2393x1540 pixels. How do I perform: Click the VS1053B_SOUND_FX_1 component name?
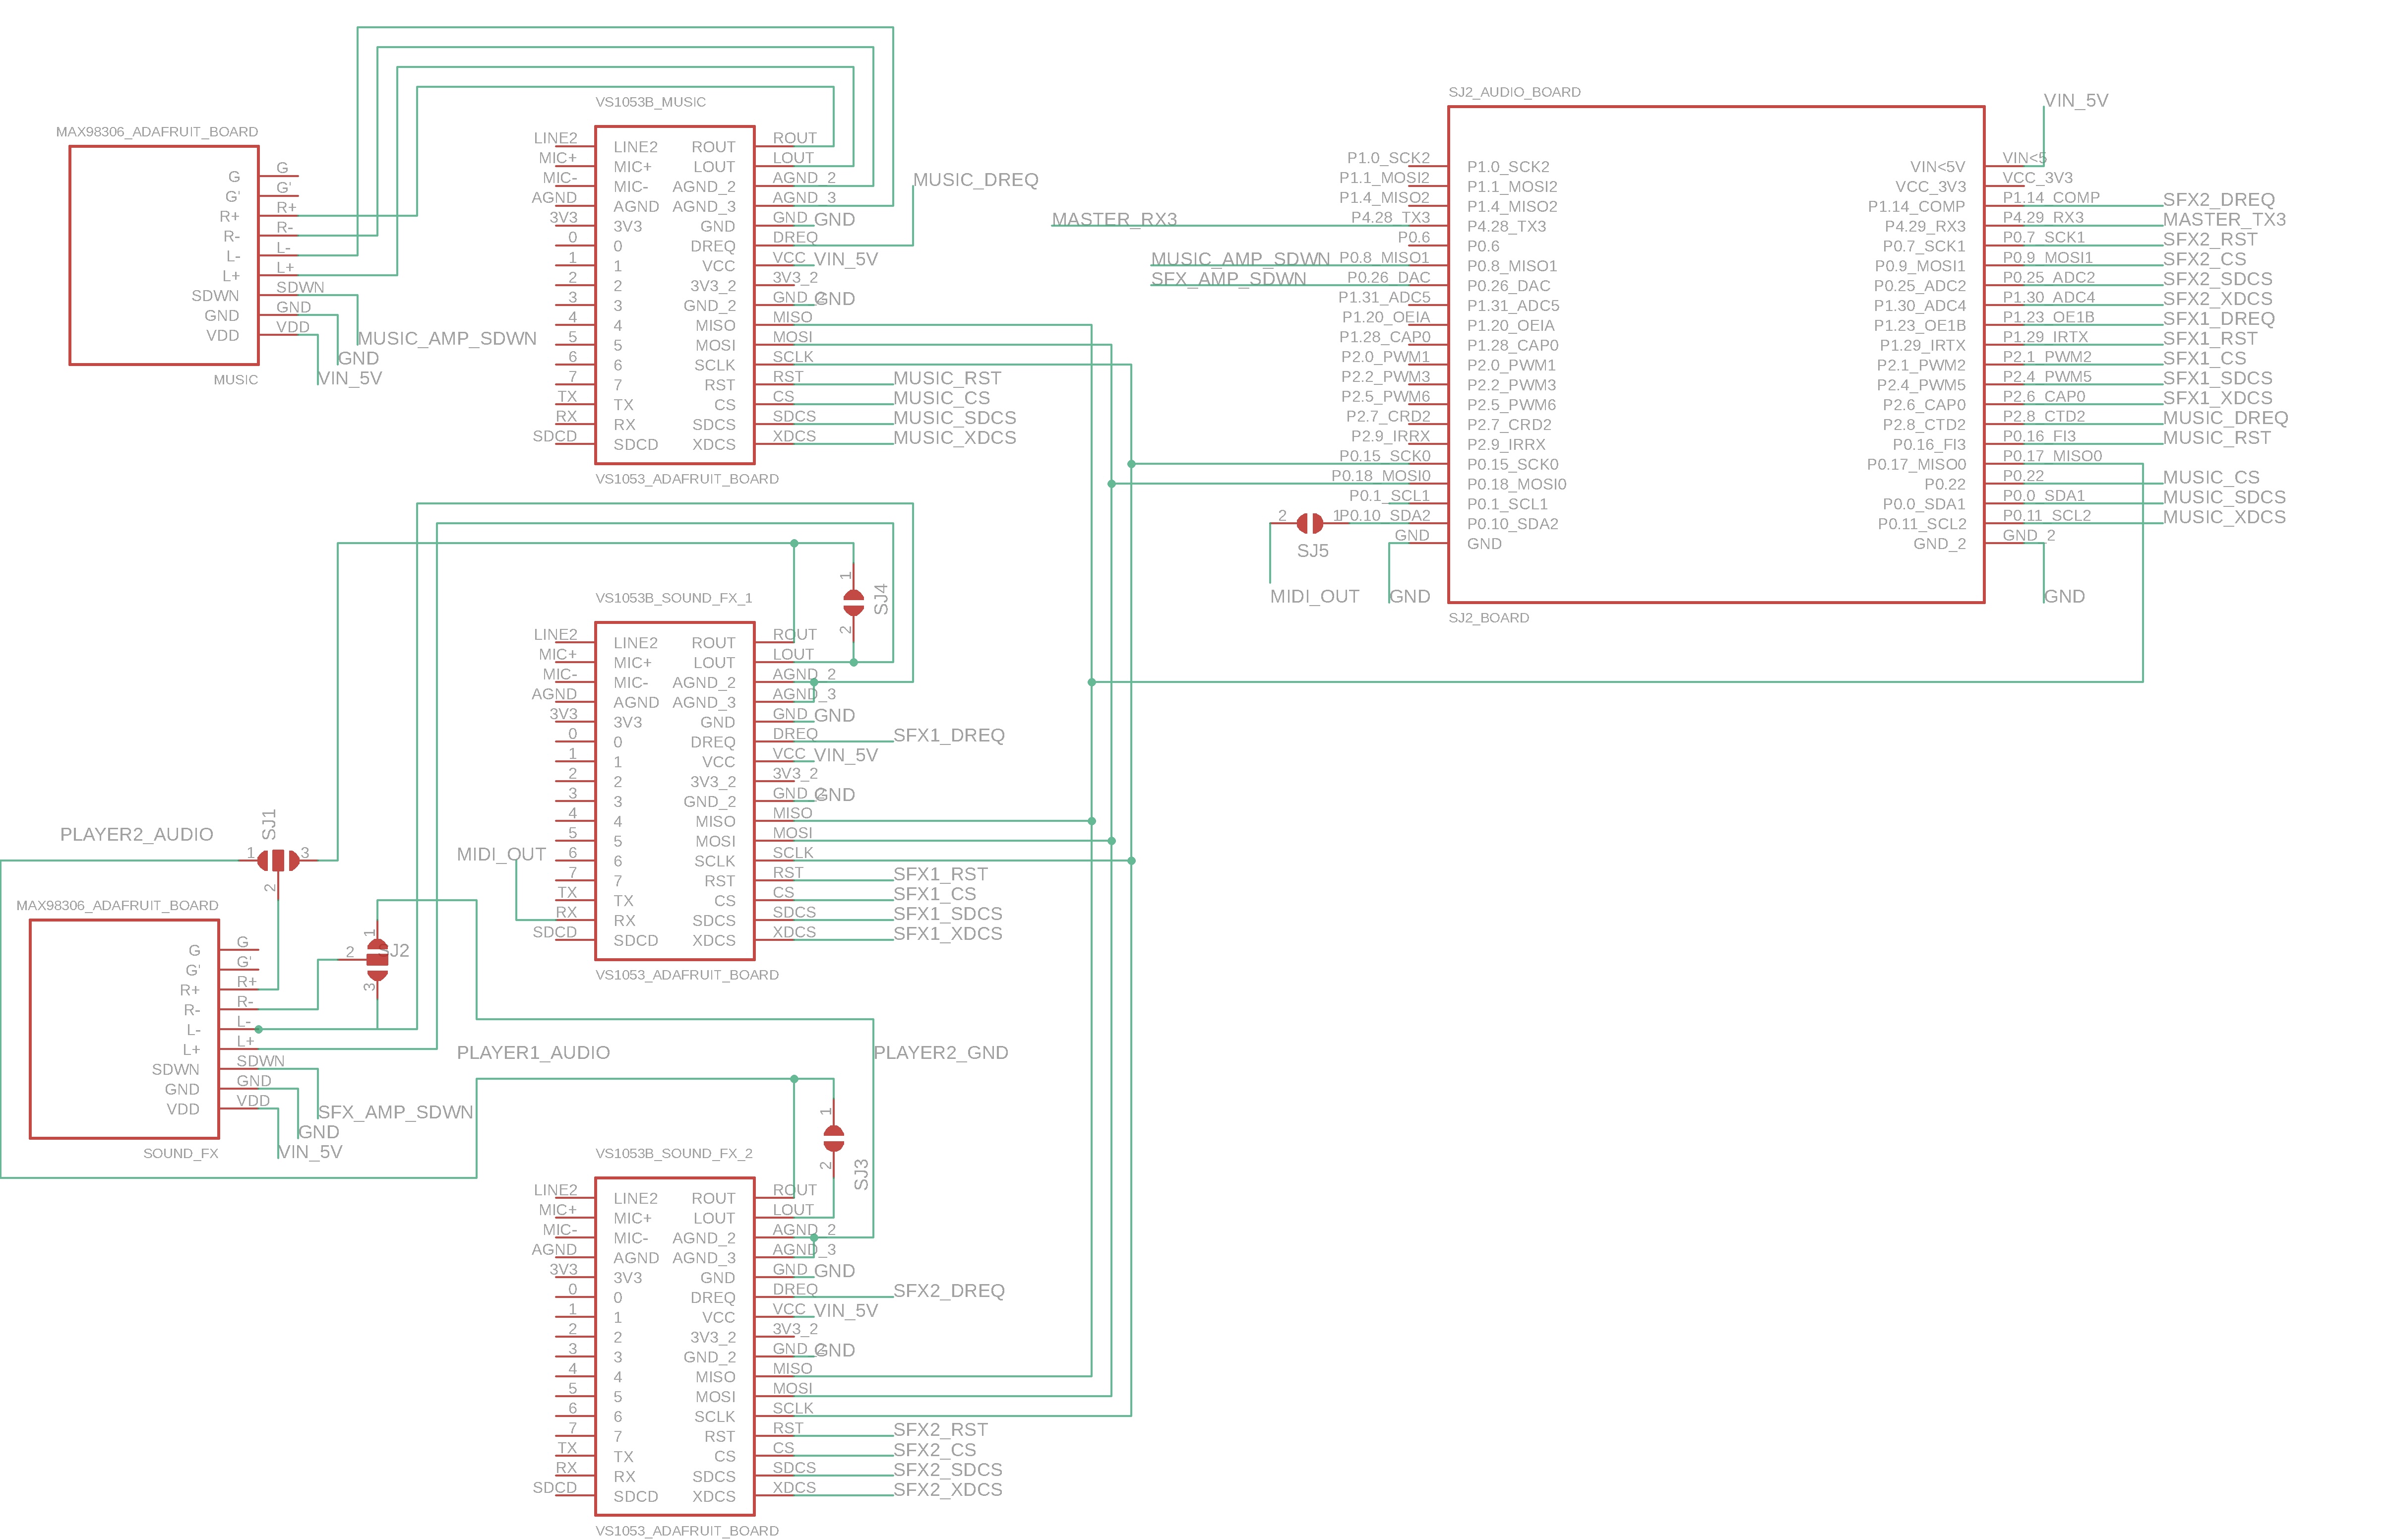pos(674,598)
